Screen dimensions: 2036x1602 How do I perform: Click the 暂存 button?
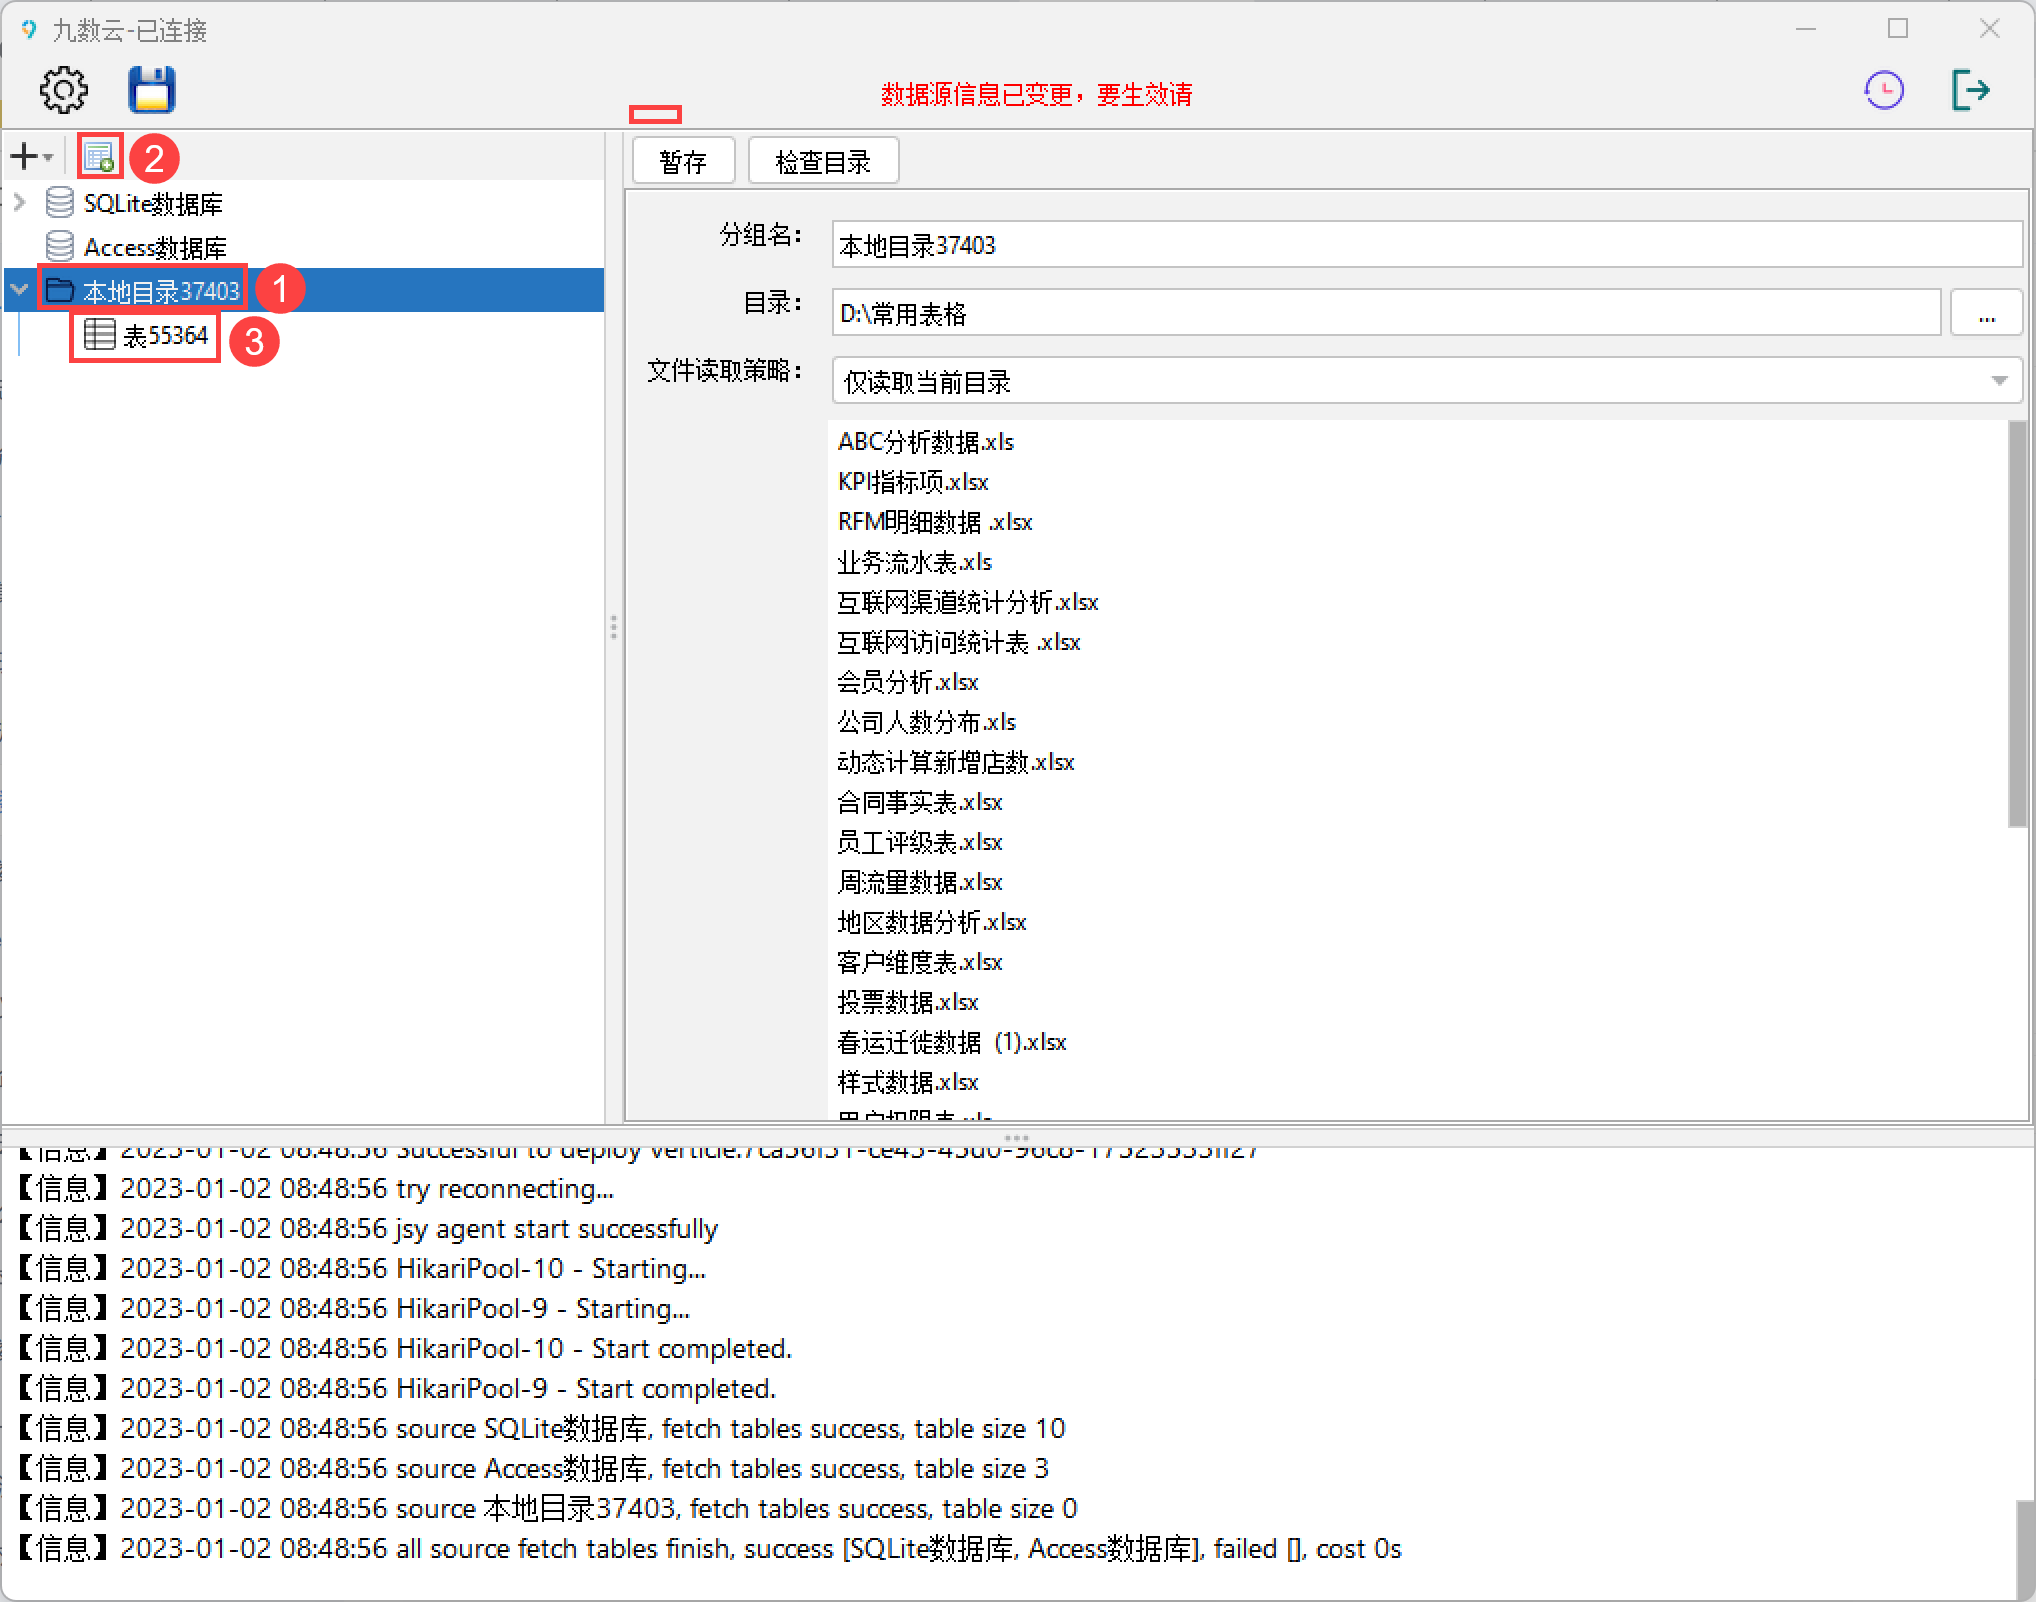[684, 161]
